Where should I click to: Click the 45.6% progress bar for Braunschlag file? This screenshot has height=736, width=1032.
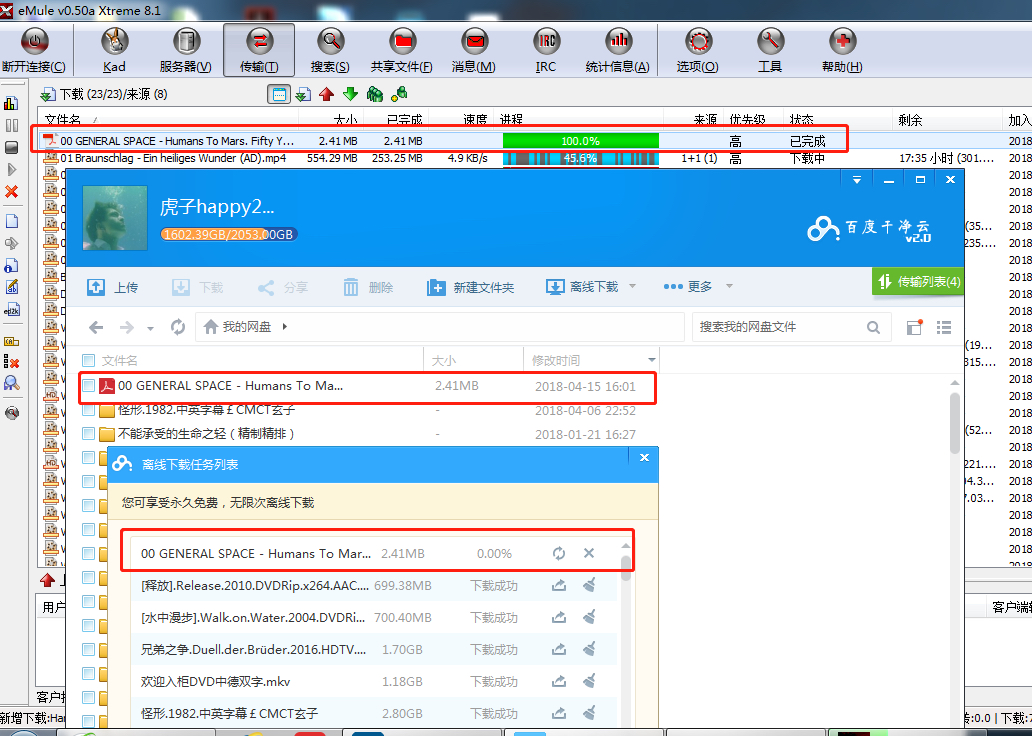(580, 158)
